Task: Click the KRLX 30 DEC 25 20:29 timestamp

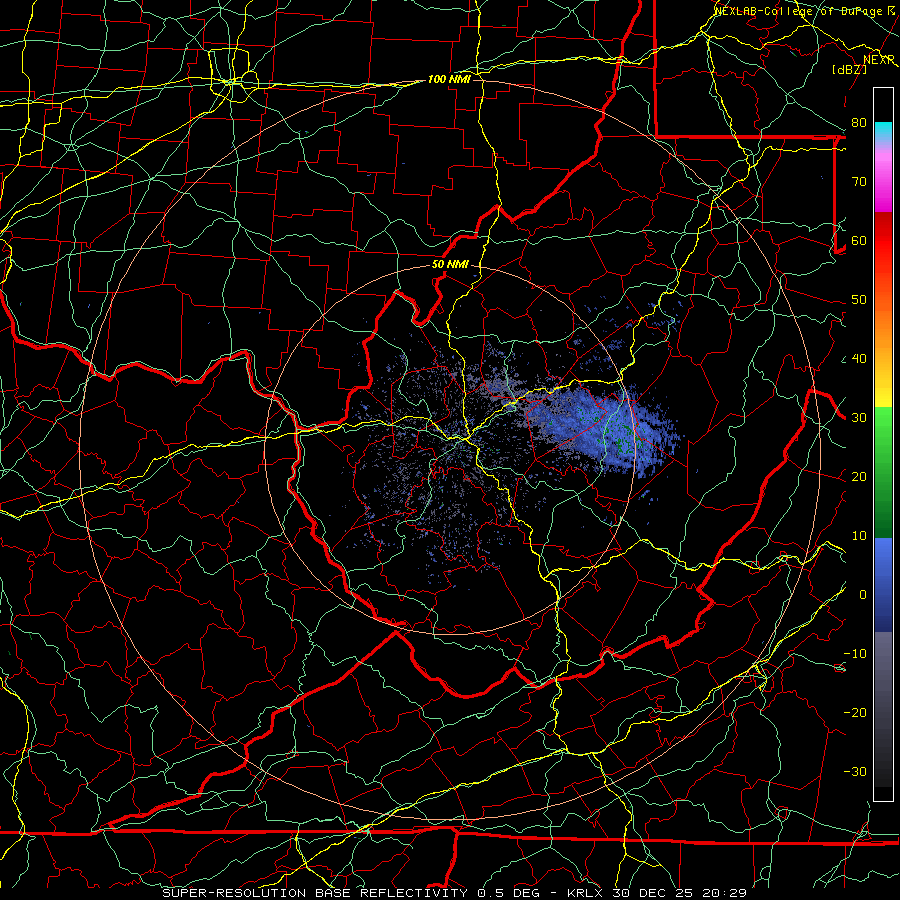Action: coord(657,893)
